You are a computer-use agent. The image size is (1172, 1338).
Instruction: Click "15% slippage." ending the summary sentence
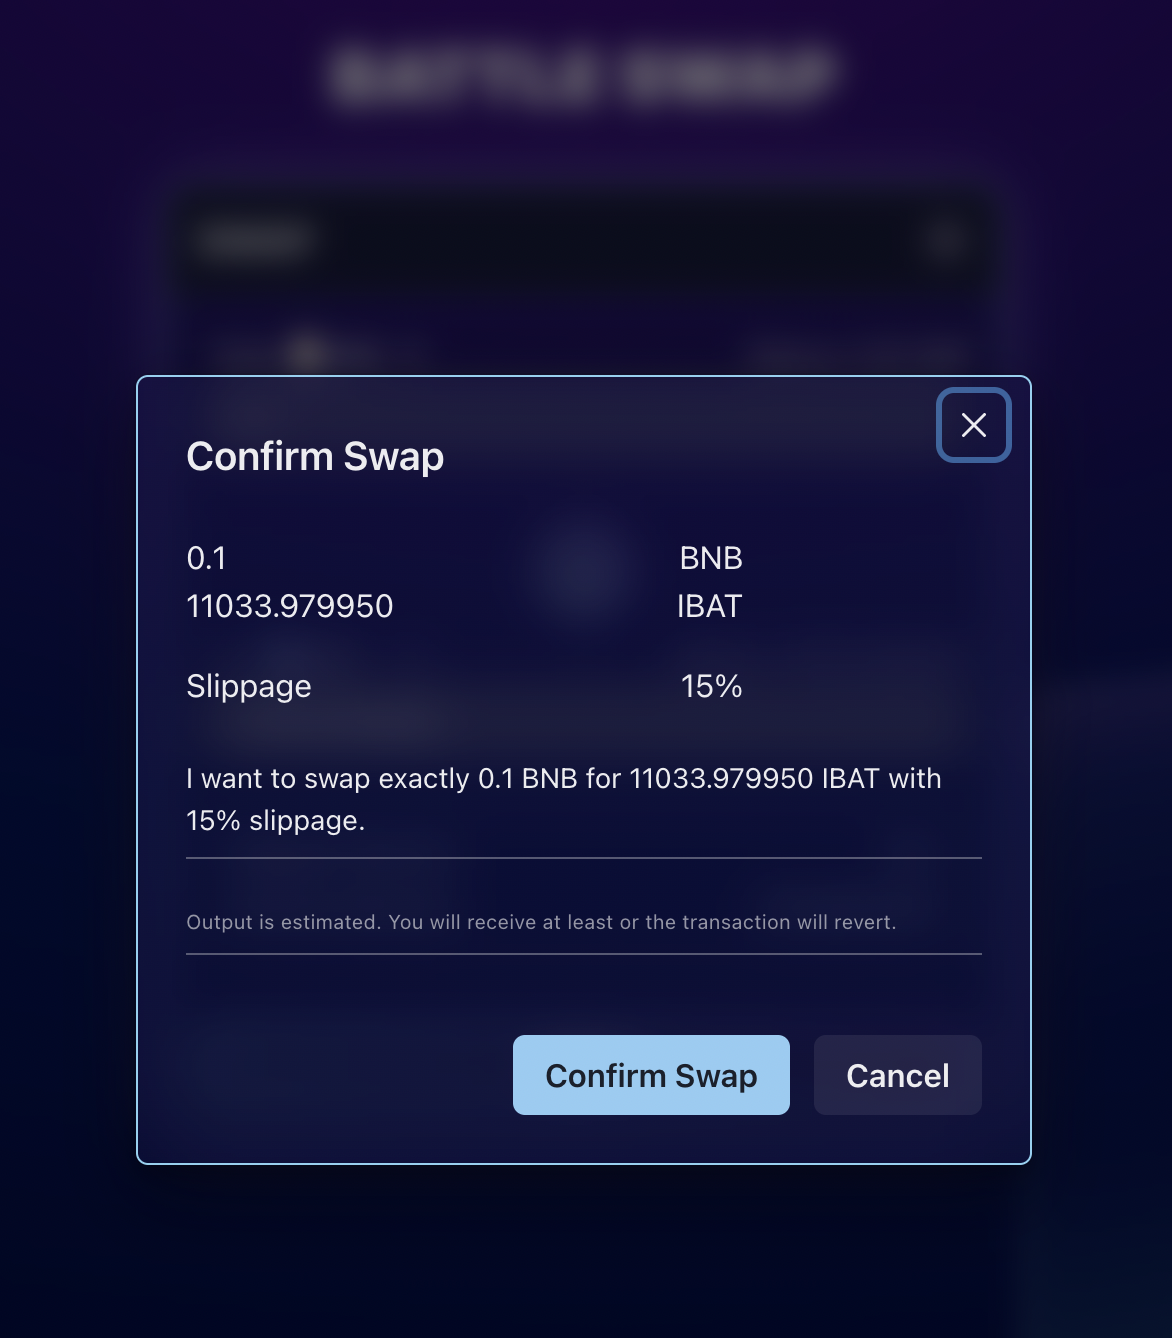pyautogui.click(x=275, y=820)
